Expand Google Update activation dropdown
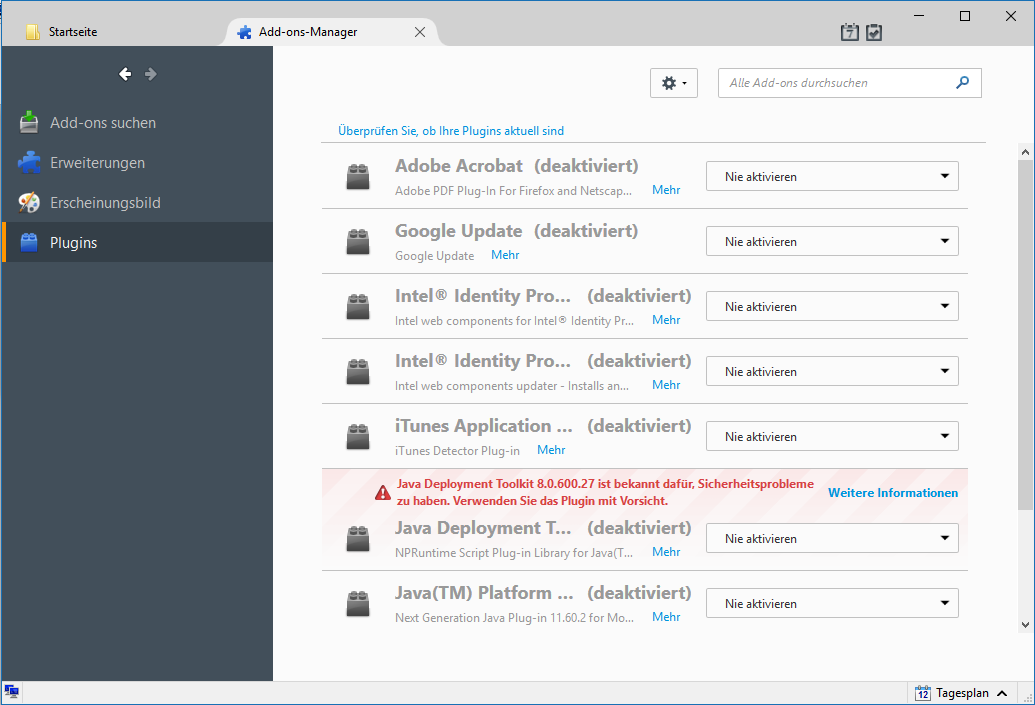1035x705 pixels. tap(832, 242)
